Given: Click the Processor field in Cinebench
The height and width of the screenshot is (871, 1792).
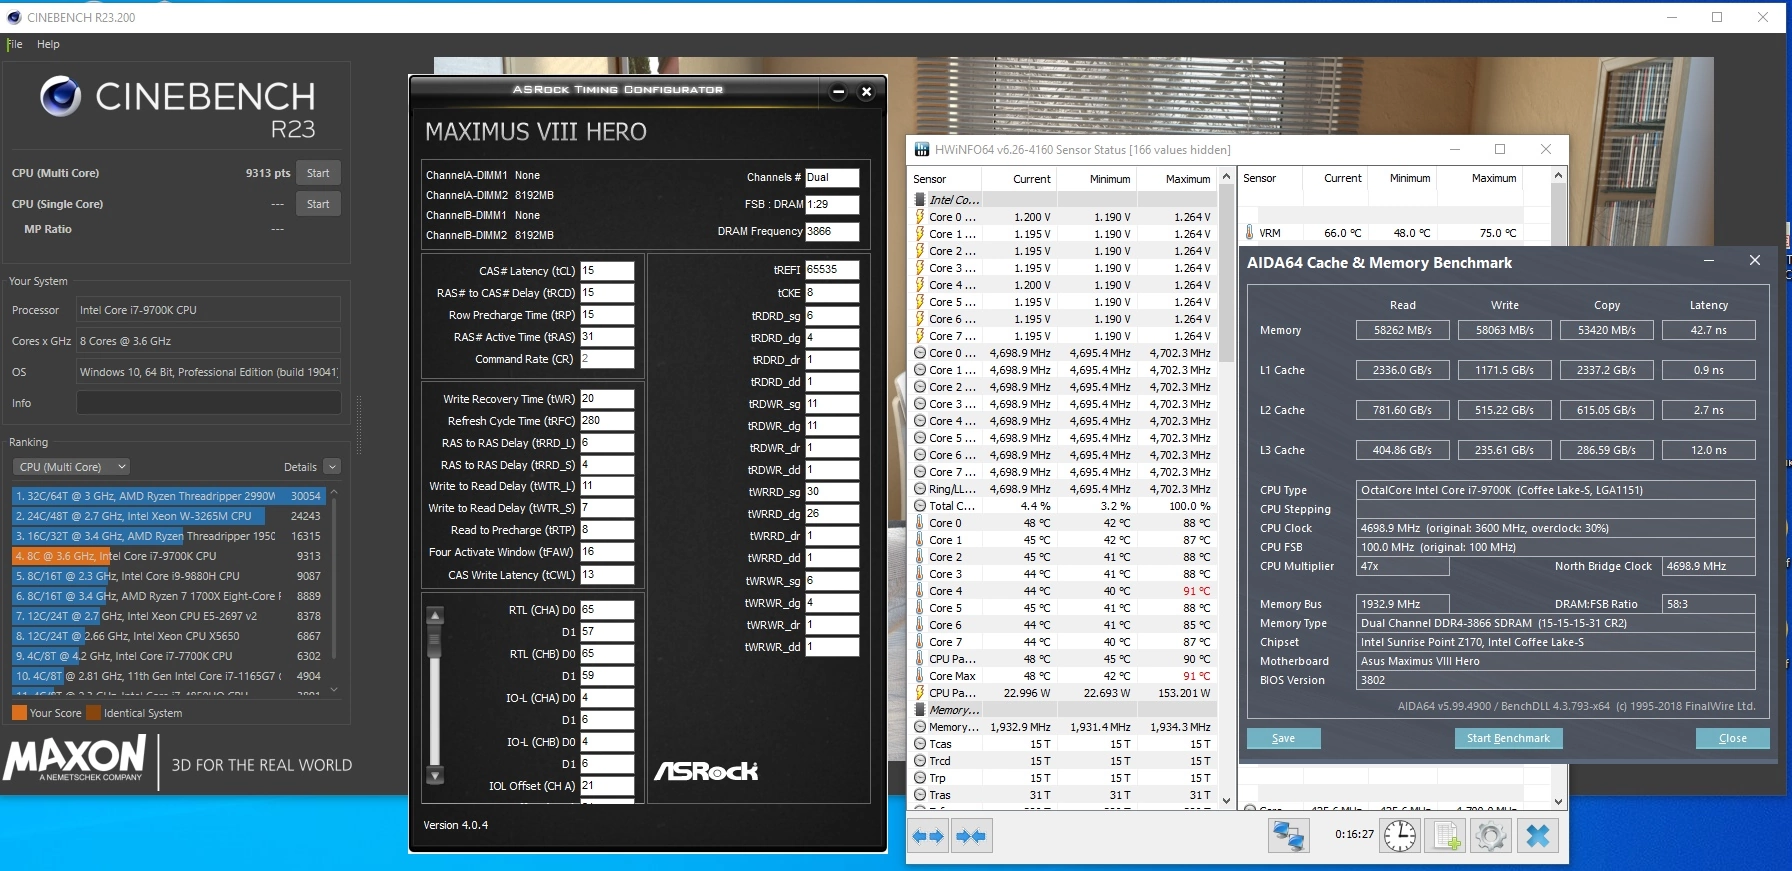Looking at the screenshot, I should pos(209,310).
